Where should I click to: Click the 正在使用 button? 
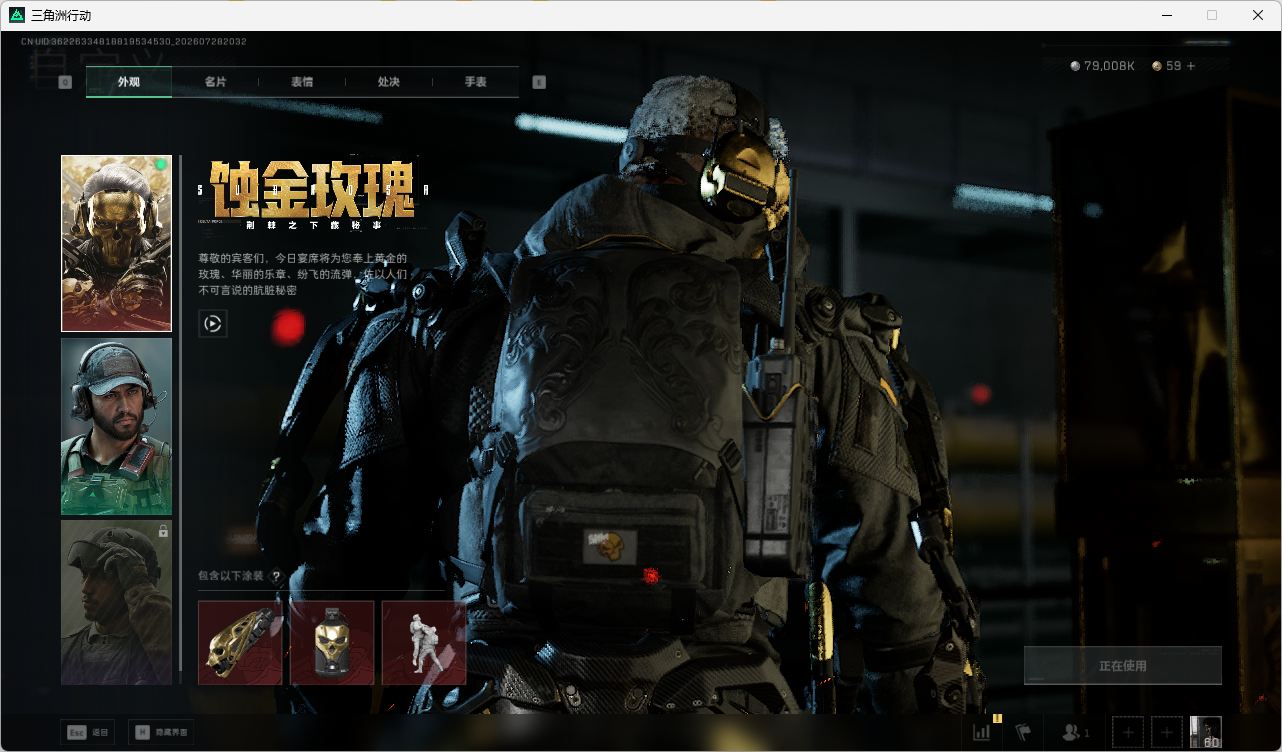[x=1123, y=665]
